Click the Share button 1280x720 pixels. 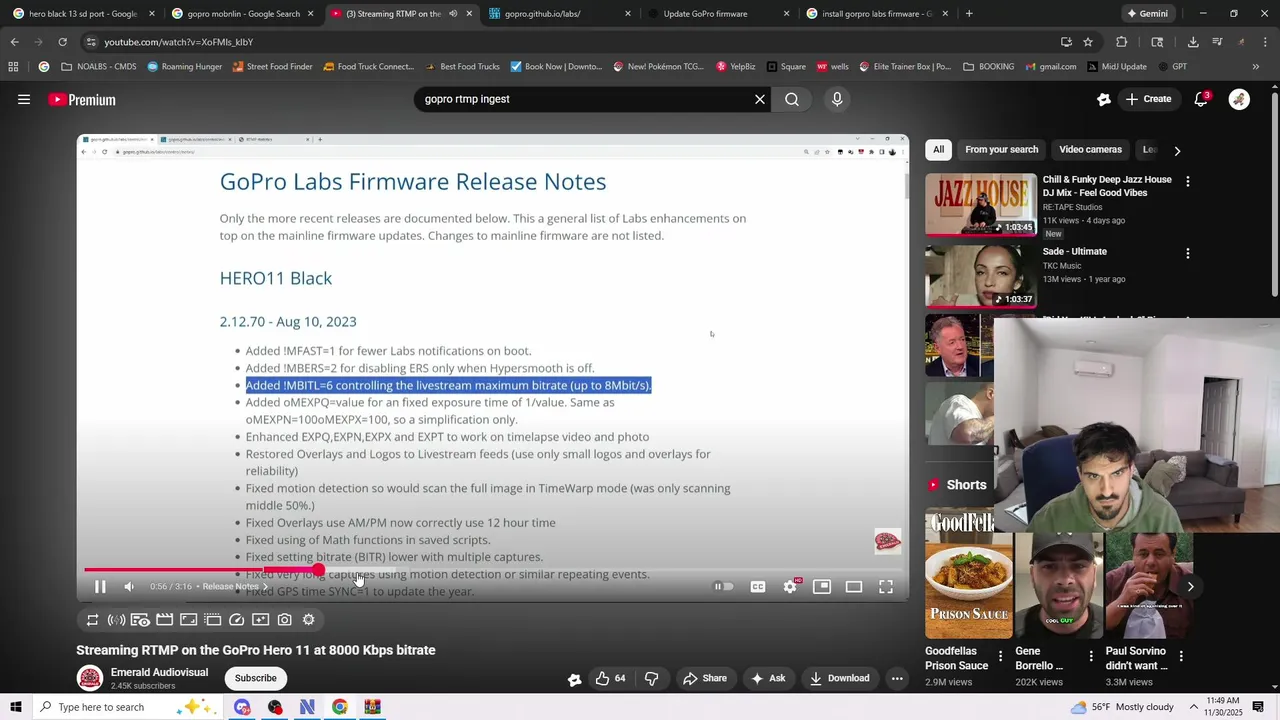705,678
